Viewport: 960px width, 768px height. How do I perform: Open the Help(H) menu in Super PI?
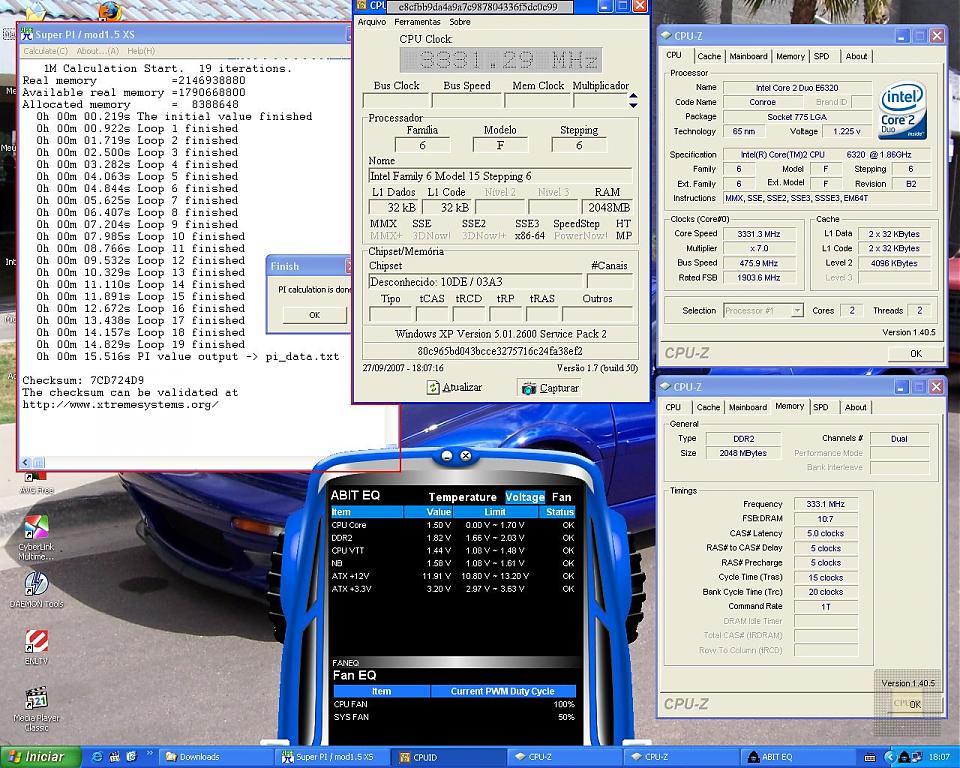141,51
